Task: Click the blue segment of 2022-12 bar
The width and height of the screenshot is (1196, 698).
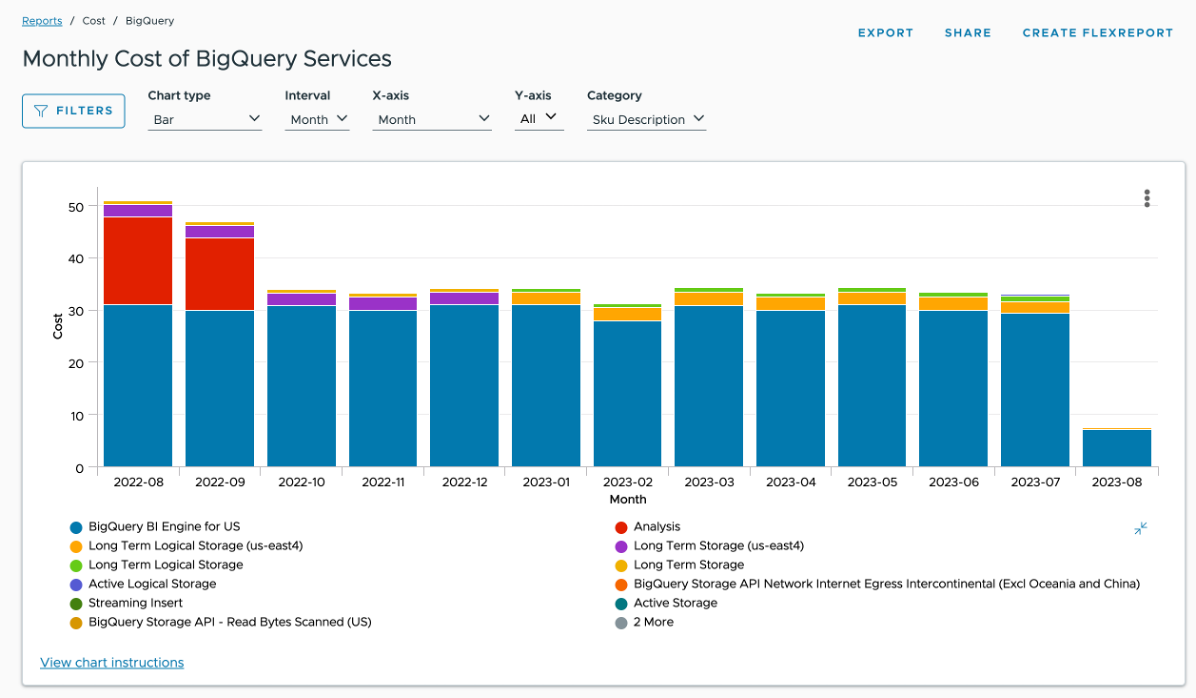Action: [x=465, y=385]
